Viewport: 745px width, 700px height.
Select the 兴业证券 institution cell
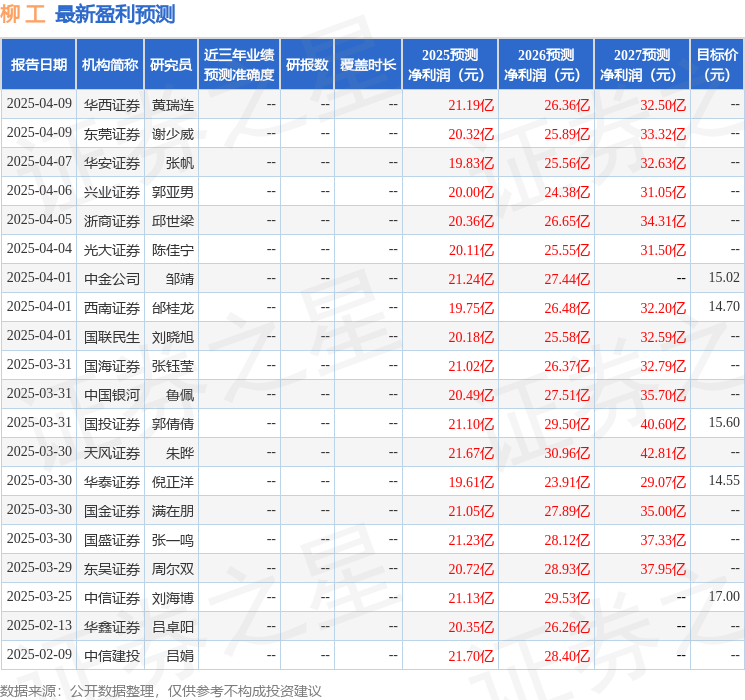pyautogui.click(x=112, y=192)
